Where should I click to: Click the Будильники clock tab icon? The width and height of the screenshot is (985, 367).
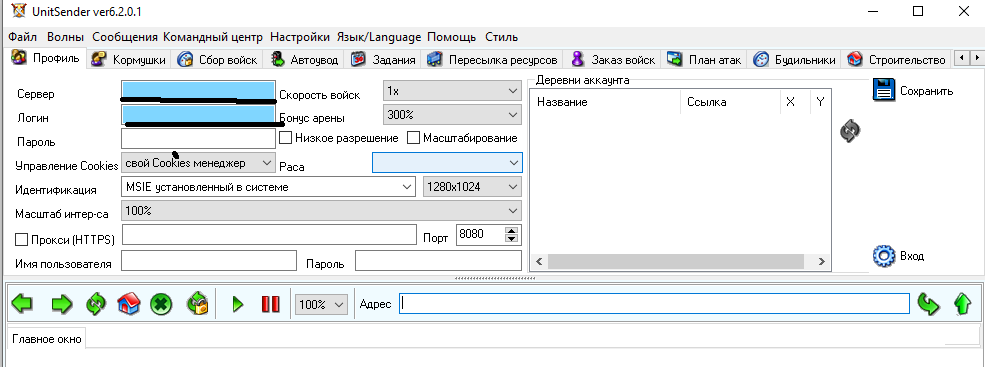click(x=761, y=60)
